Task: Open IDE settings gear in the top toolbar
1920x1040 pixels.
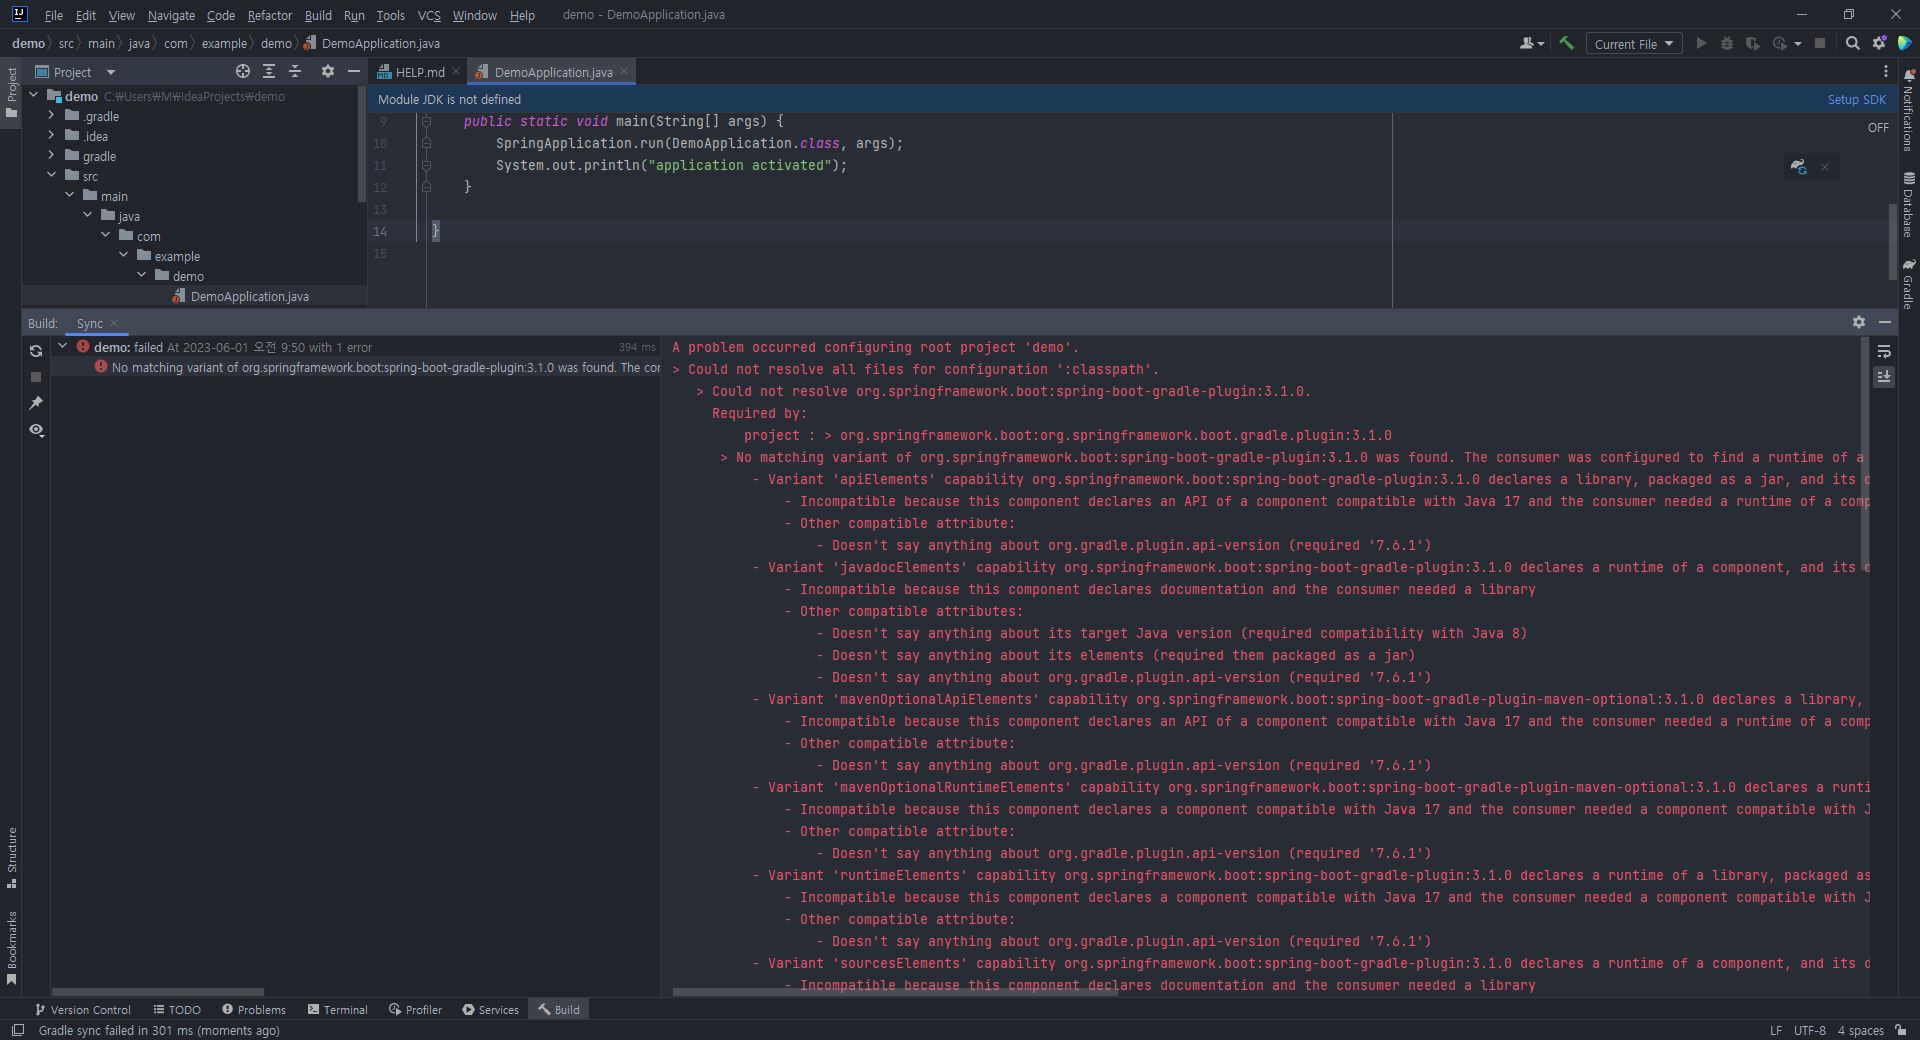Action: pos(1879,43)
